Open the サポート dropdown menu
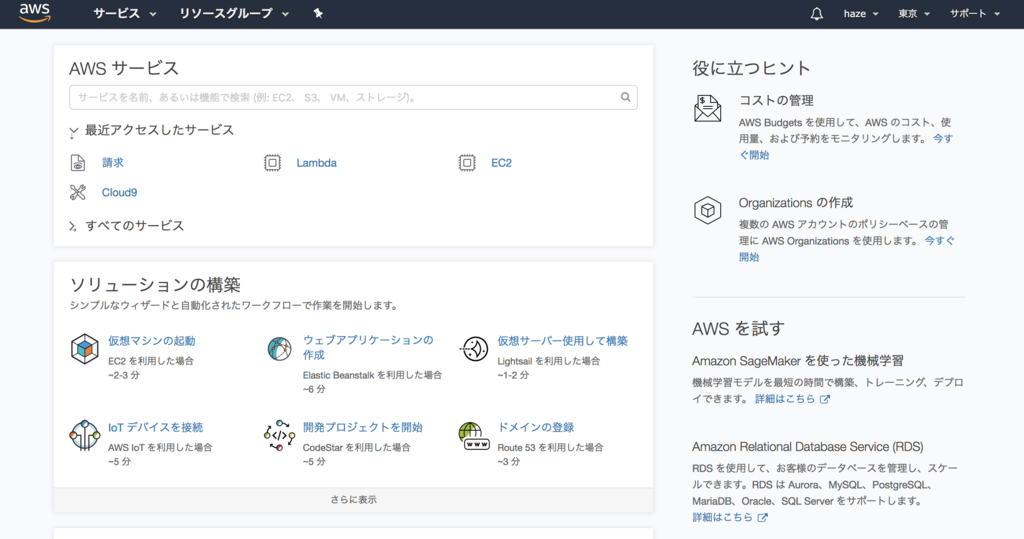The width and height of the screenshot is (1024, 539). point(974,14)
